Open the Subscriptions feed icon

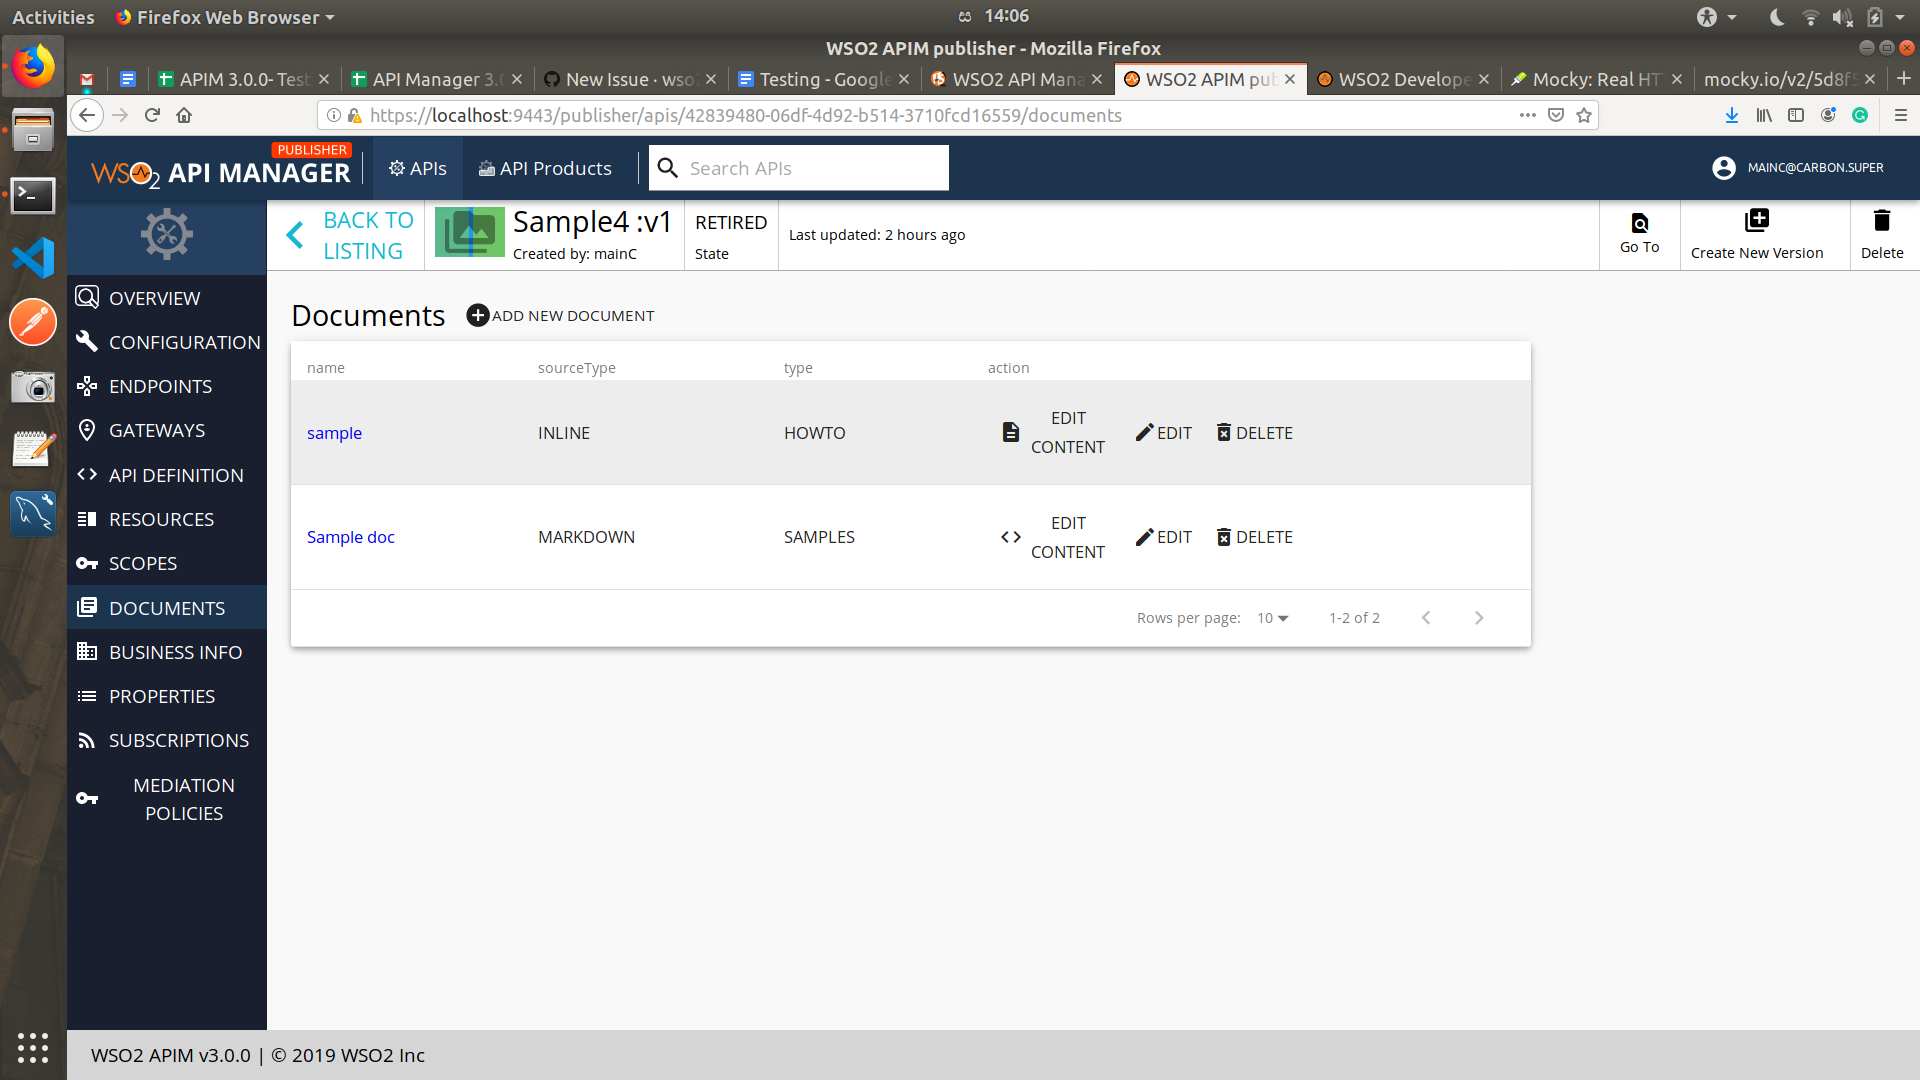click(x=87, y=740)
